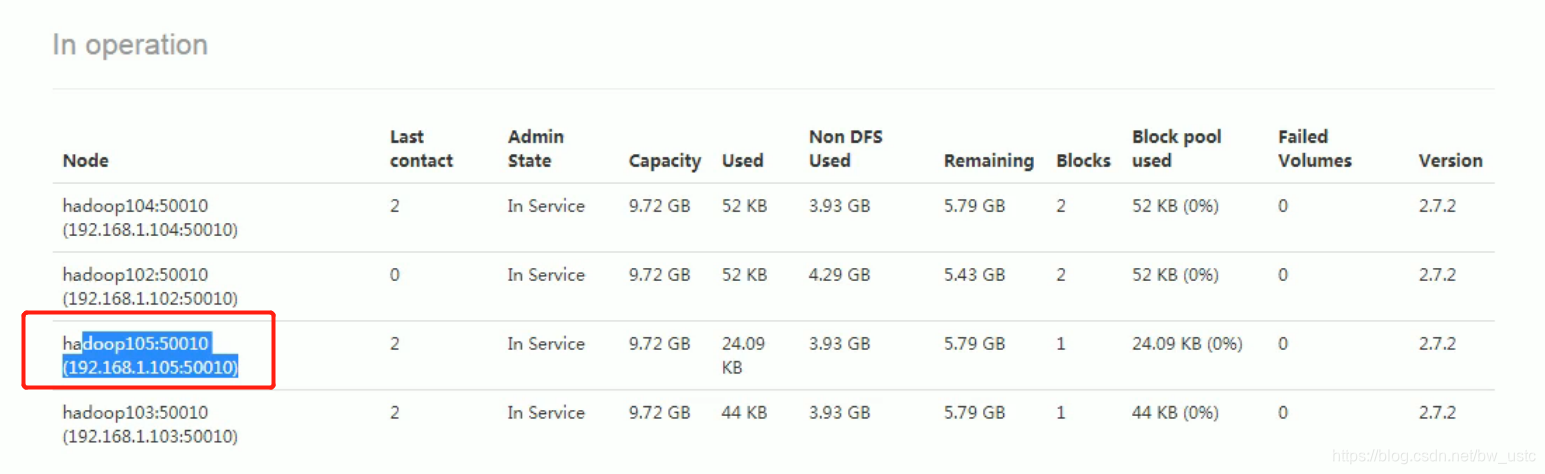
Task: Select the hadoop102:50010 node entry
Action: pos(150,287)
